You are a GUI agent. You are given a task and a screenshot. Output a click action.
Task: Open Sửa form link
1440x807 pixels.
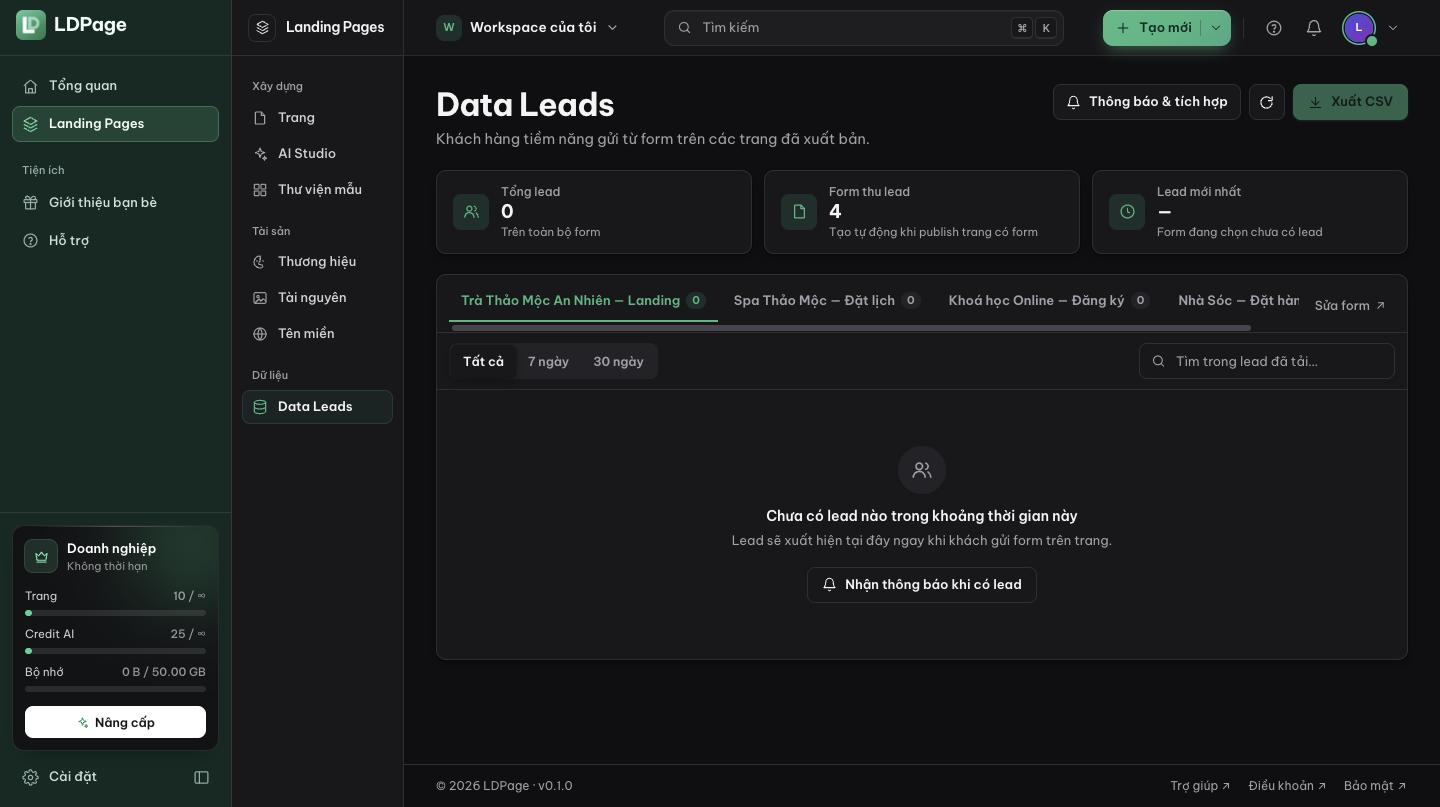(x=1350, y=306)
